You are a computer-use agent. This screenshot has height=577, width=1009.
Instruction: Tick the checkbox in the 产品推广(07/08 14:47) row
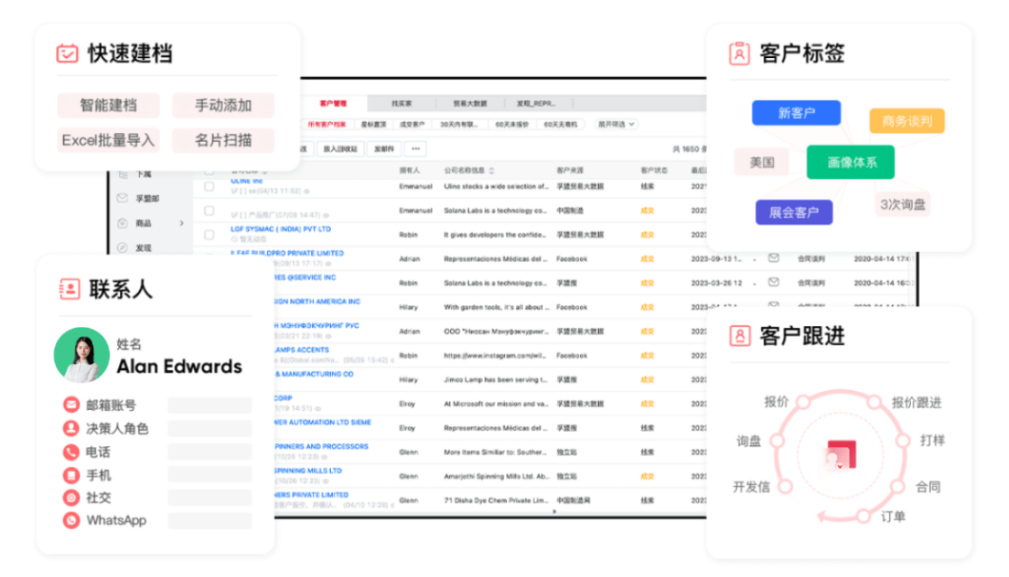click(x=209, y=210)
